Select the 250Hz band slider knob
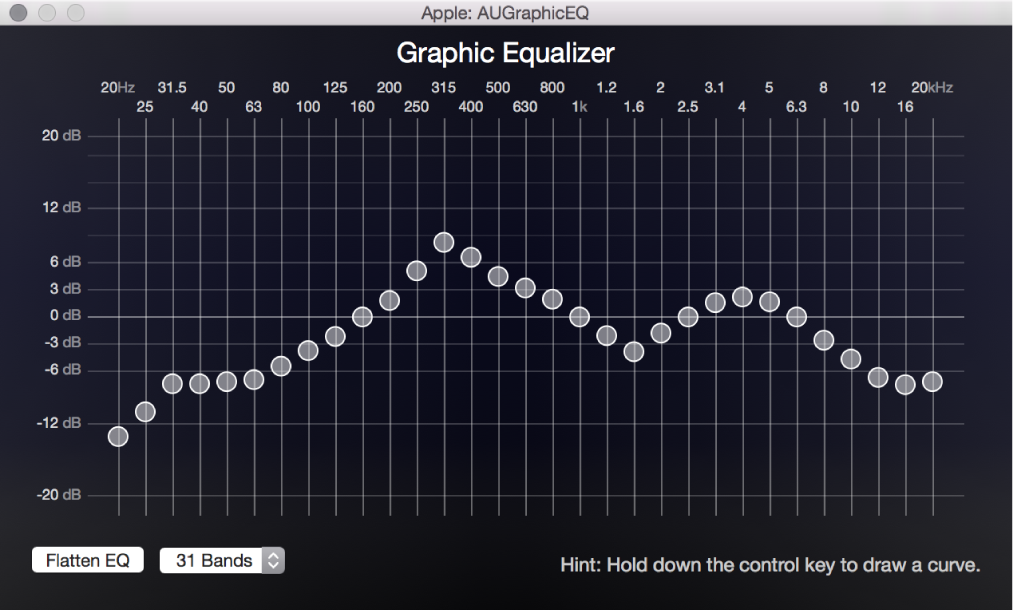Viewport: 1013px width, 612px height. click(415, 270)
